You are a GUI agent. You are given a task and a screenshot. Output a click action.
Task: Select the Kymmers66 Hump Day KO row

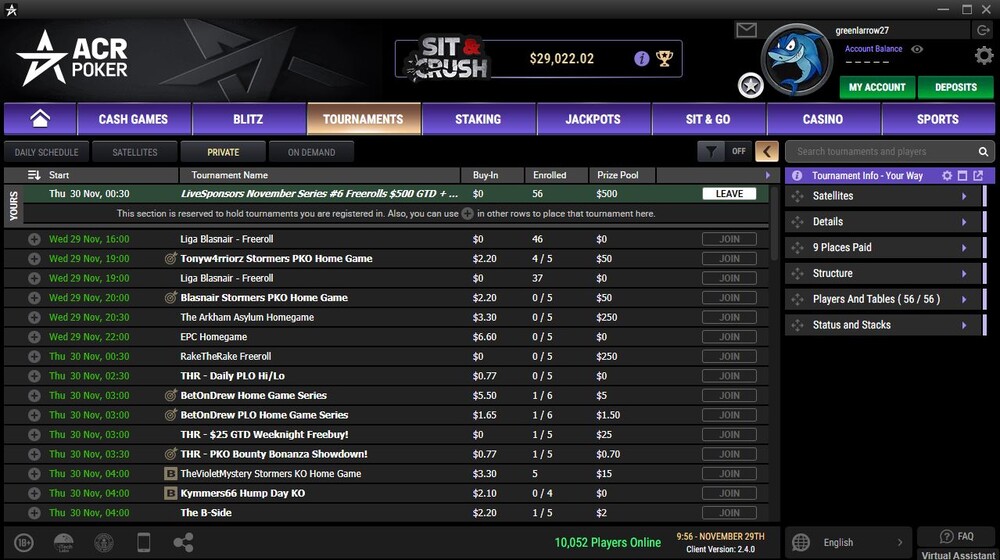[x=386, y=494]
